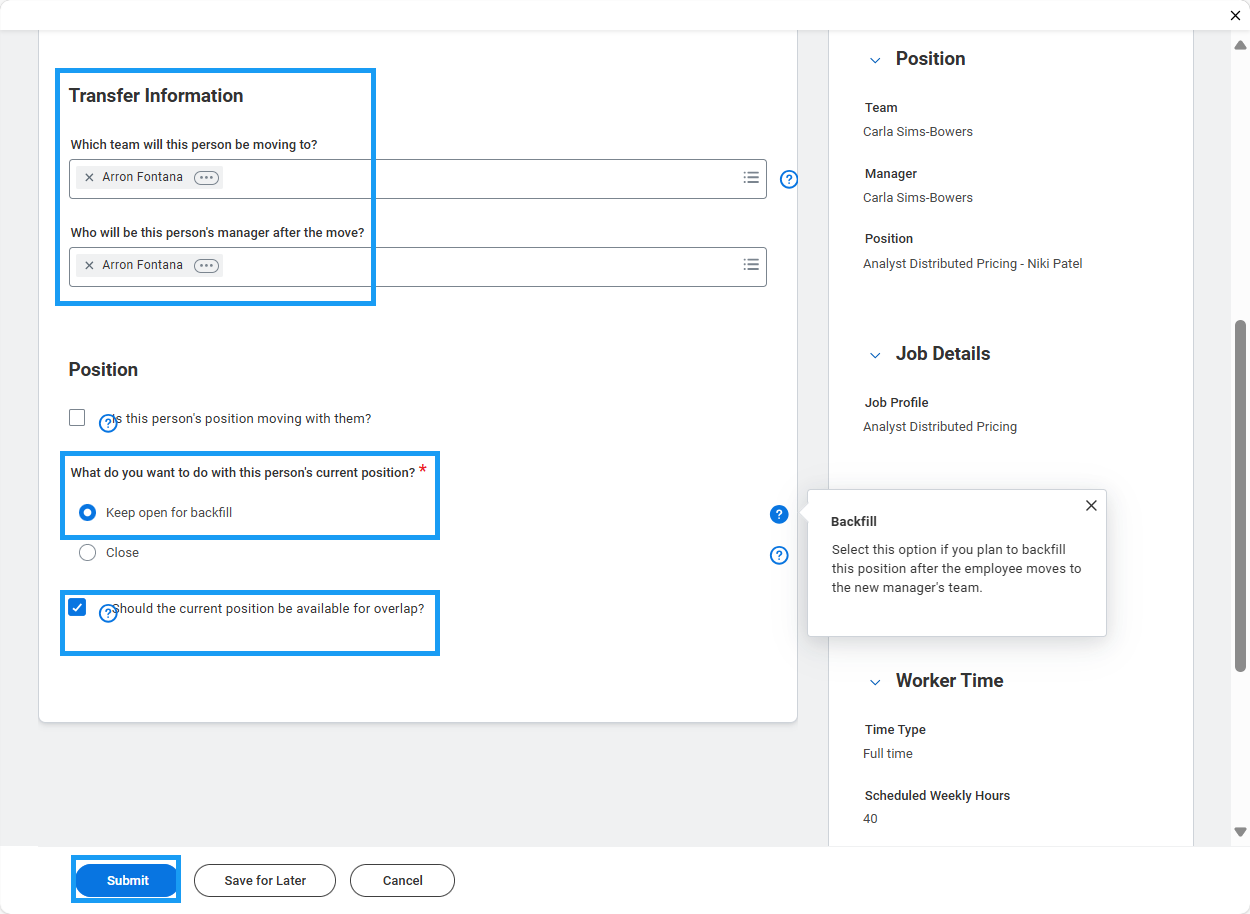This screenshot has width=1250, height=914.
Task: Select Keep open for backfill radio
Action: coord(87,513)
